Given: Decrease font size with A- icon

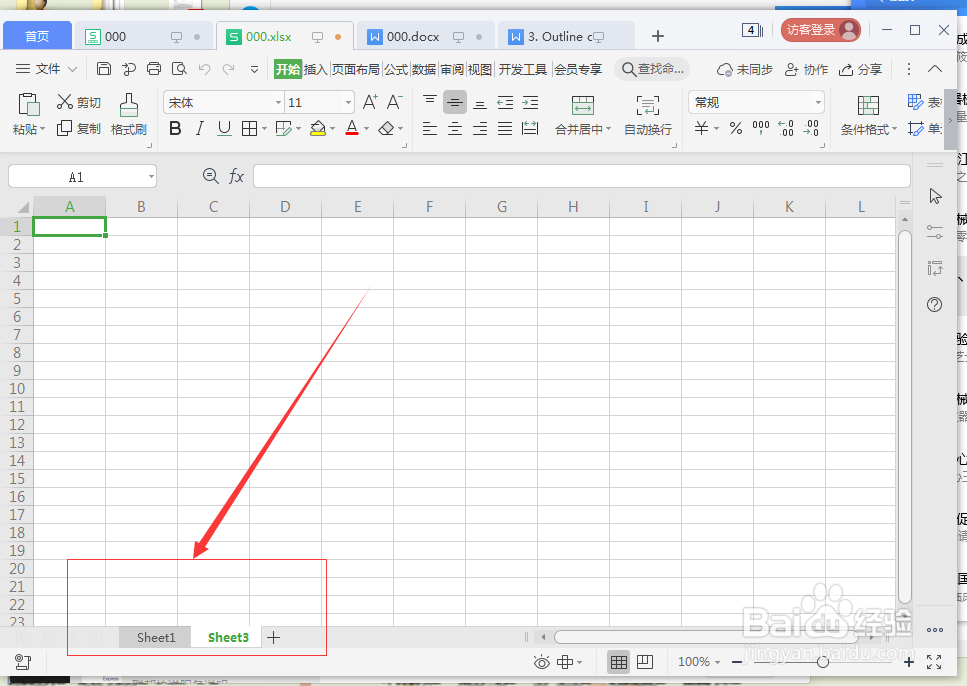Looking at the screenshot, I should pos(395,102).
